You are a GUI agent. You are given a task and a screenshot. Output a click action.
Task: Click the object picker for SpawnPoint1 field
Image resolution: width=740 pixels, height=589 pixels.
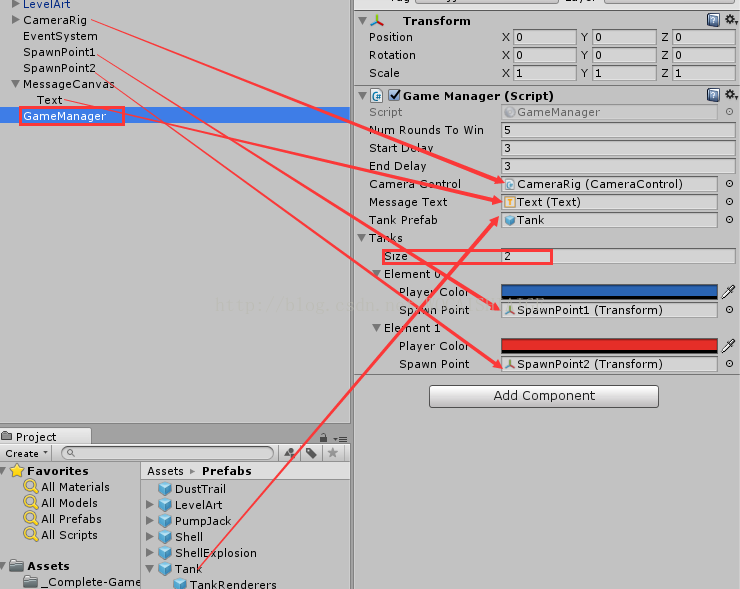click(x=730, y=310)
